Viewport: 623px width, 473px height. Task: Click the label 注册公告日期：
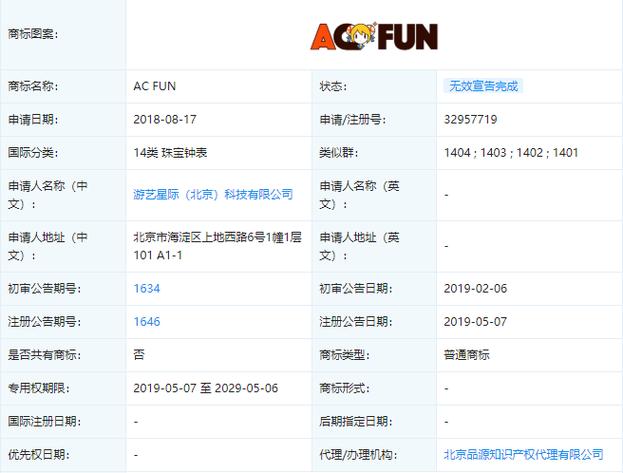(x=356, y=322)
